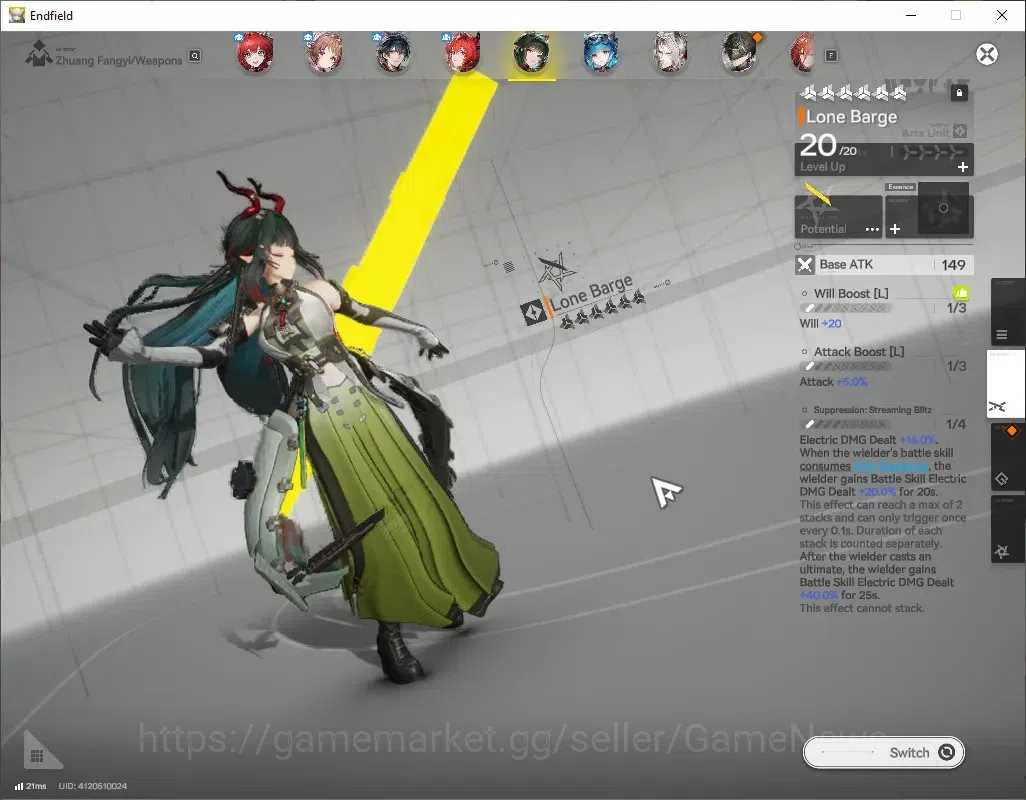Select the Will Boost [L] skill

click(x=851, y=294)
